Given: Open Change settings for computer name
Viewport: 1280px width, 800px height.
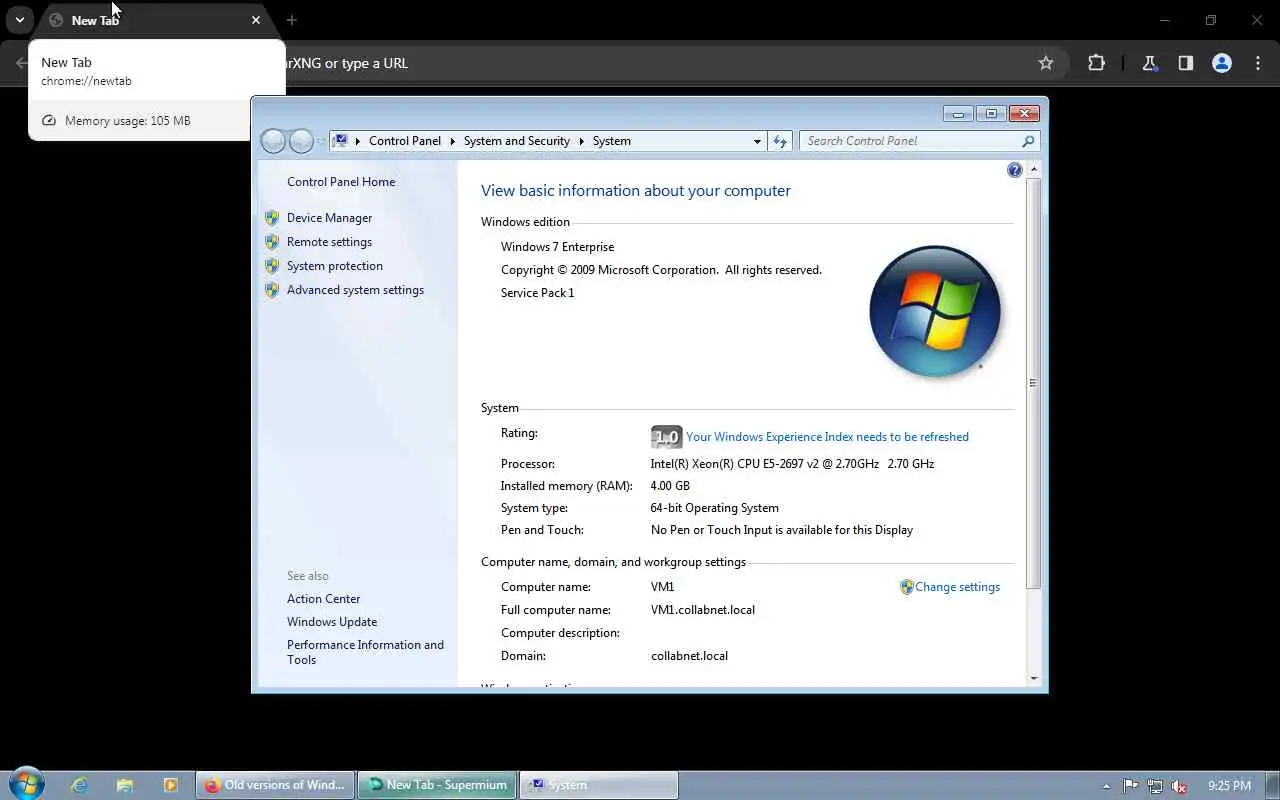Looking at the screenshot, I should pyautogui.click(x=957, y=587).
